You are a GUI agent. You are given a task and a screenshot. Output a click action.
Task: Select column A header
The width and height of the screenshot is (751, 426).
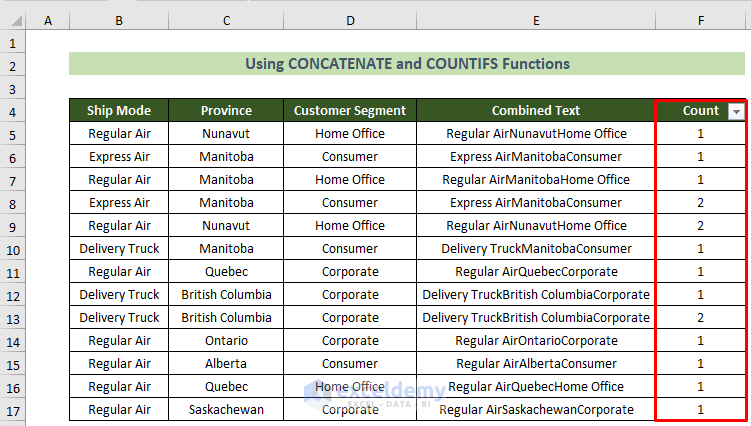click(47, 21)
